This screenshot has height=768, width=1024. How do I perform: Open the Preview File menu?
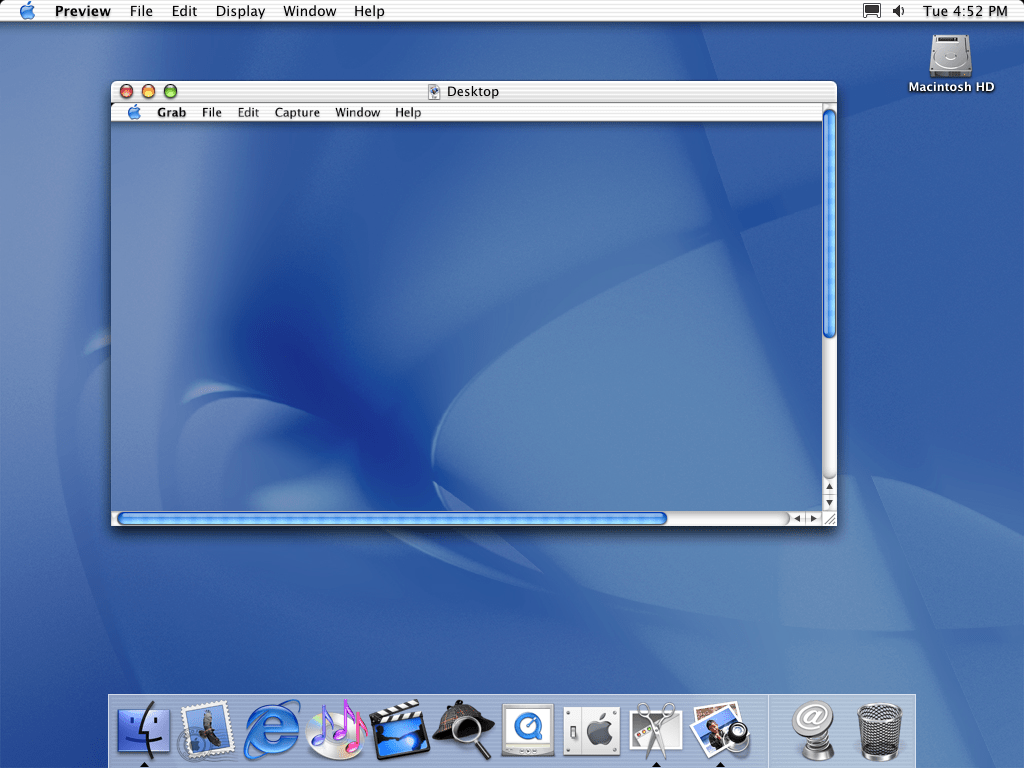click(x=141, y=11)
